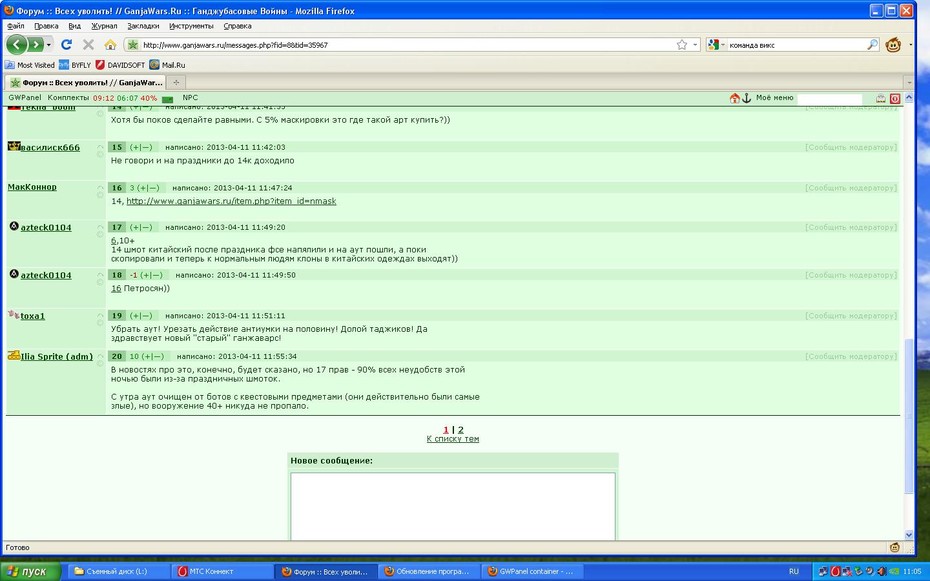Switch to МТС Коннект taskbar window

(223, 572)
